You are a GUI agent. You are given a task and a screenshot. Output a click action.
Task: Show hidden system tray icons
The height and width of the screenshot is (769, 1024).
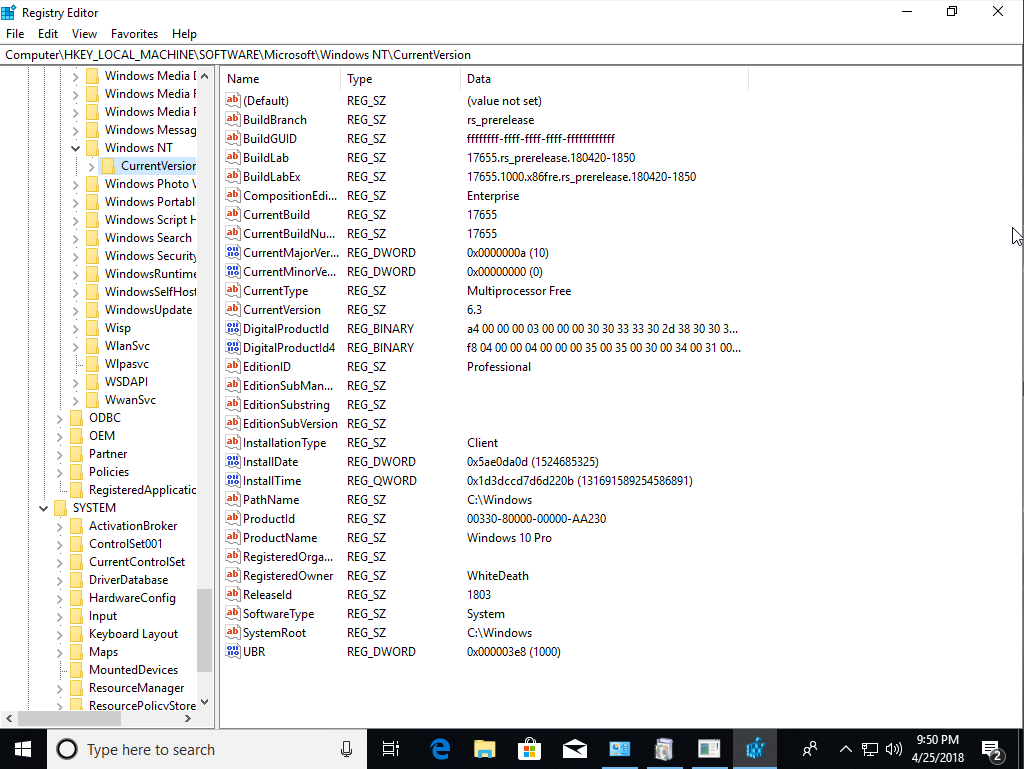click(x=845, y=749)
